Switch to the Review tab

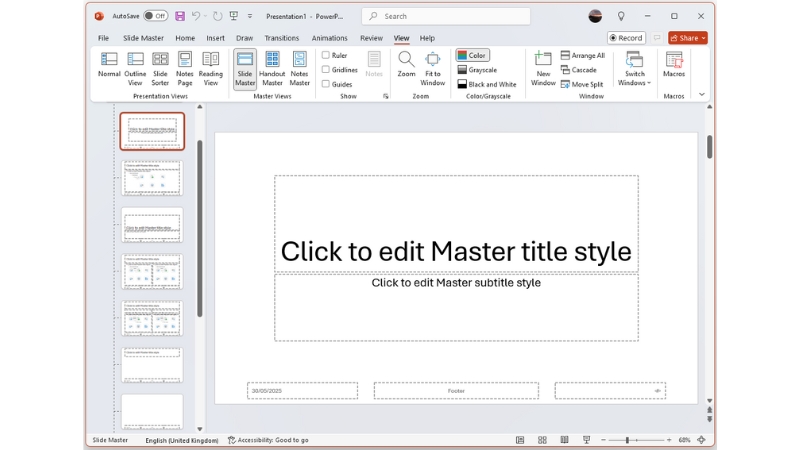371,38
